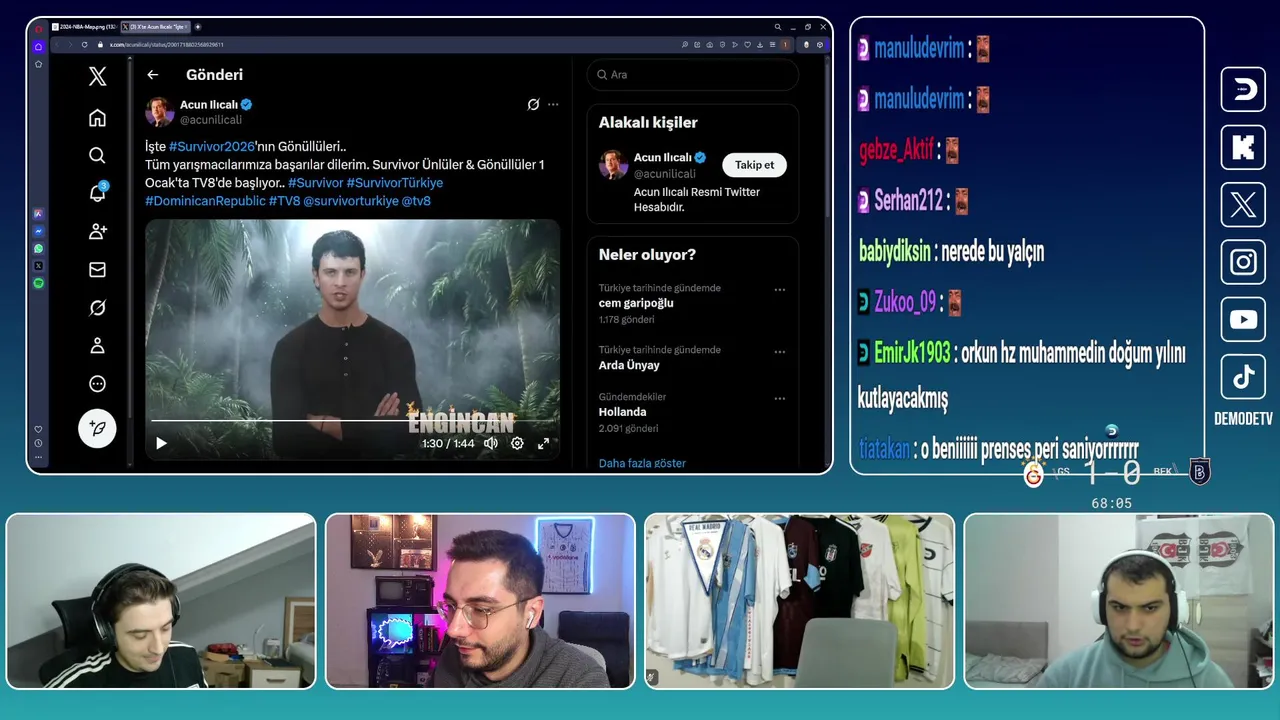
Task: Click the #Survivor2026 hashtag
Action: click(x=212, y=146)
